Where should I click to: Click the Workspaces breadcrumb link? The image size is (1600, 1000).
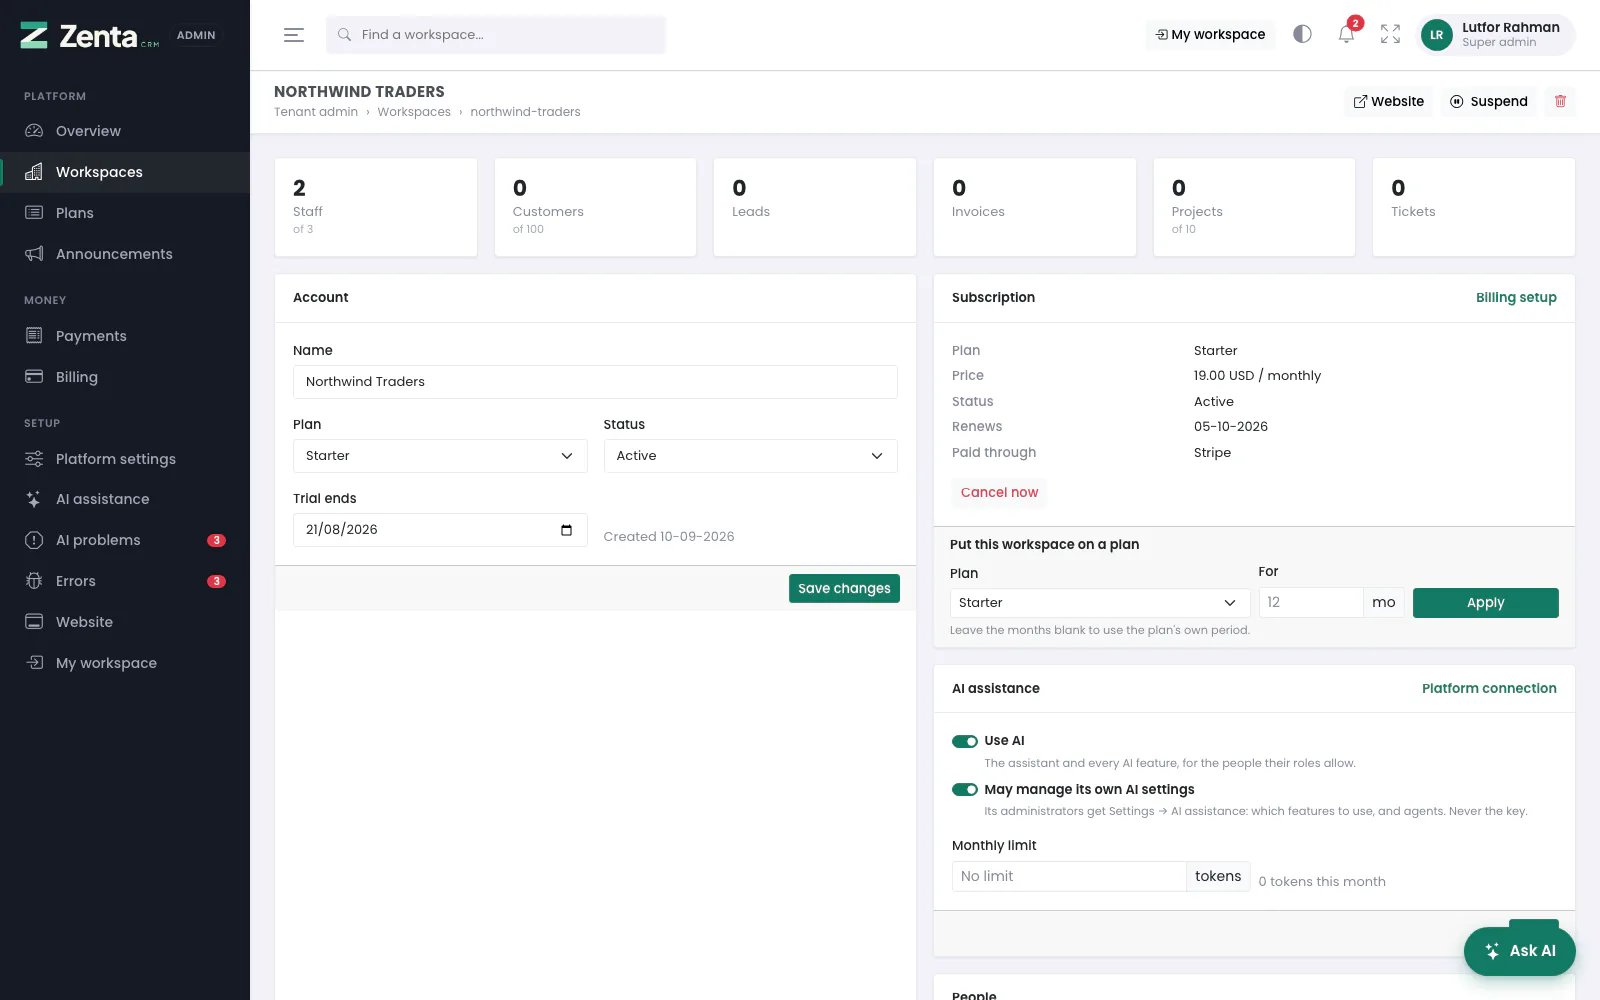tap(414, 112)
